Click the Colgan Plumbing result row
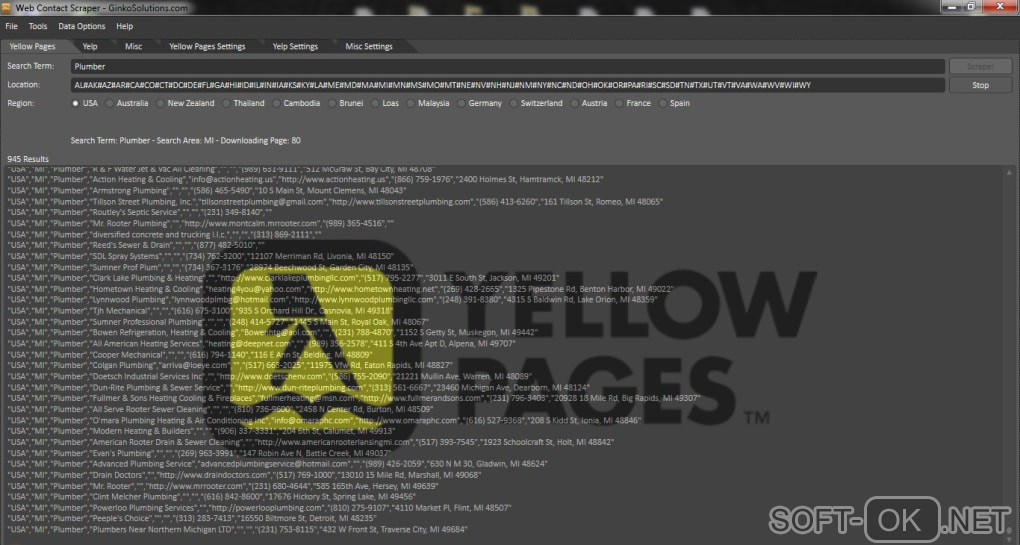 (x=230, y=366)
